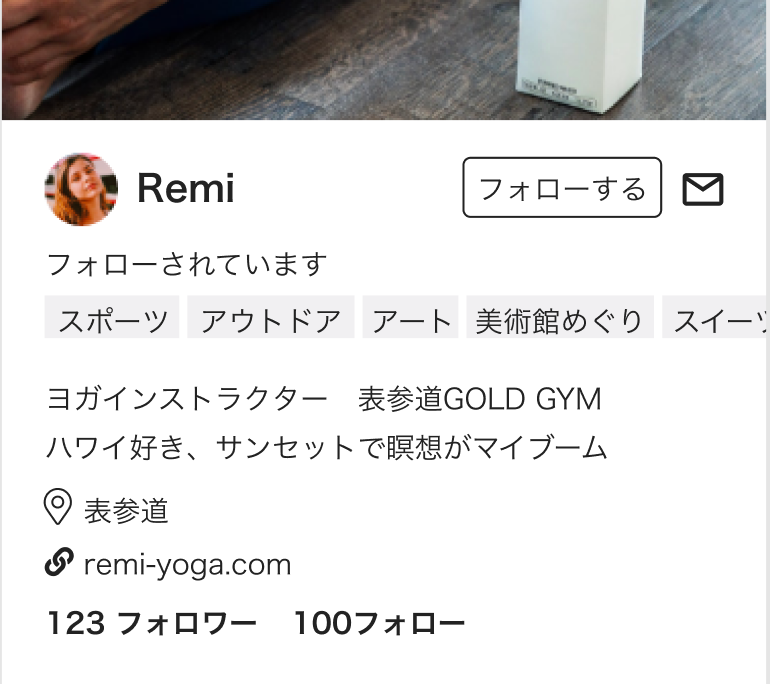770x684 pixels.
Task: Select the partially visible スイーツ tag
Action: (x=716, y=317)
